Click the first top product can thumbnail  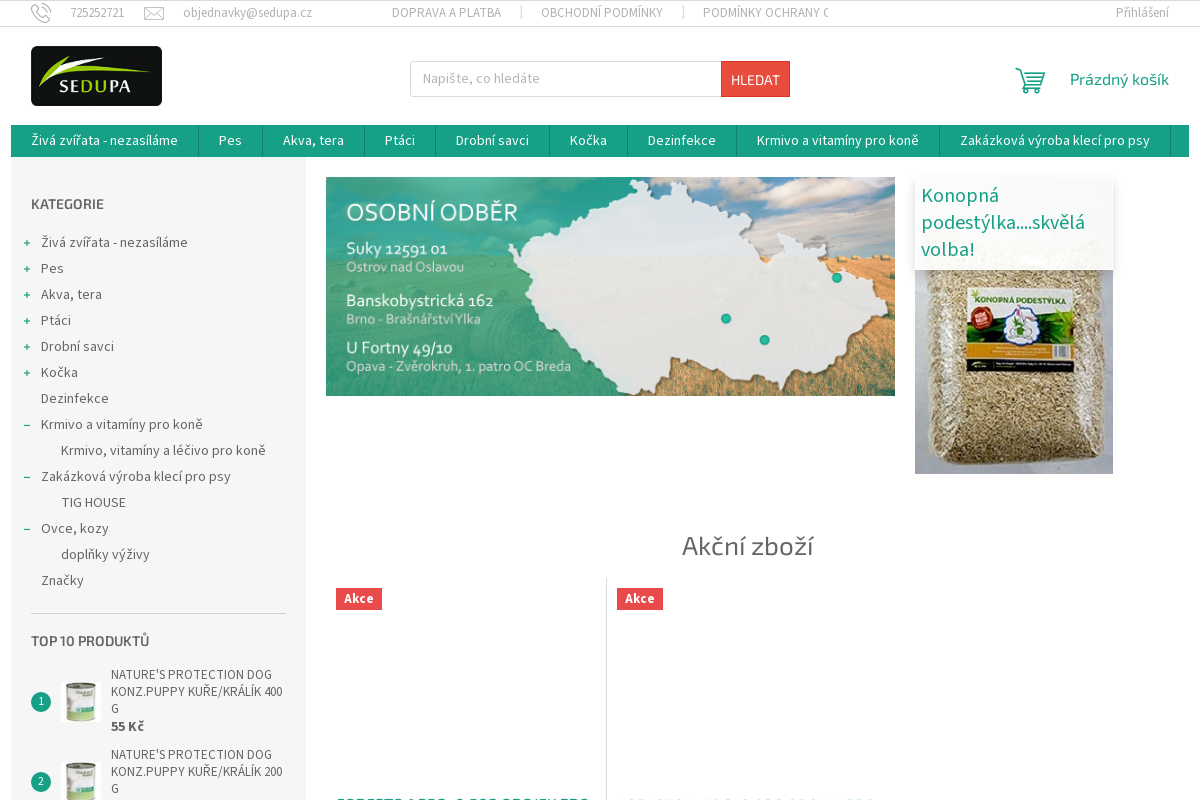[80, 701]
